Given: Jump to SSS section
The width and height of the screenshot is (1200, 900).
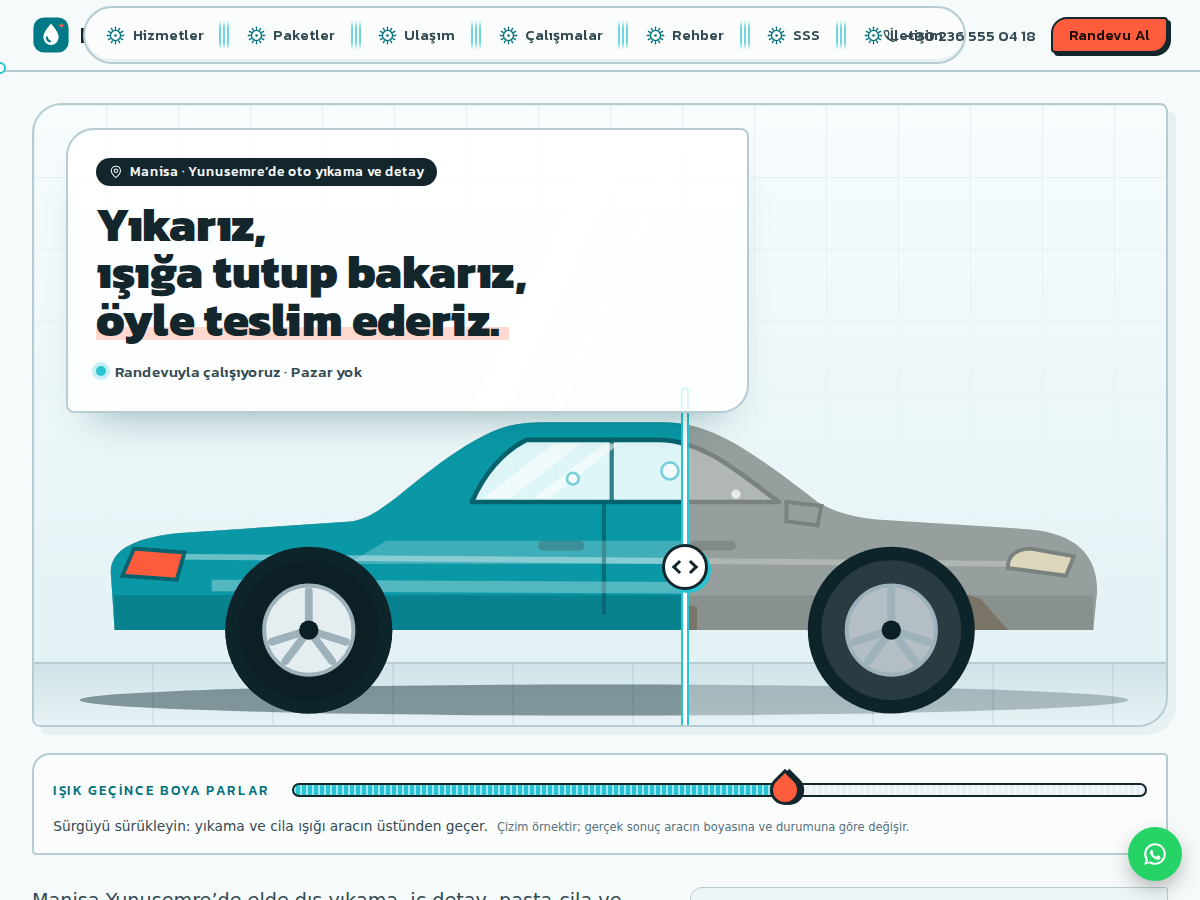Looking at the screenshot, I should [x=794, y=35].
